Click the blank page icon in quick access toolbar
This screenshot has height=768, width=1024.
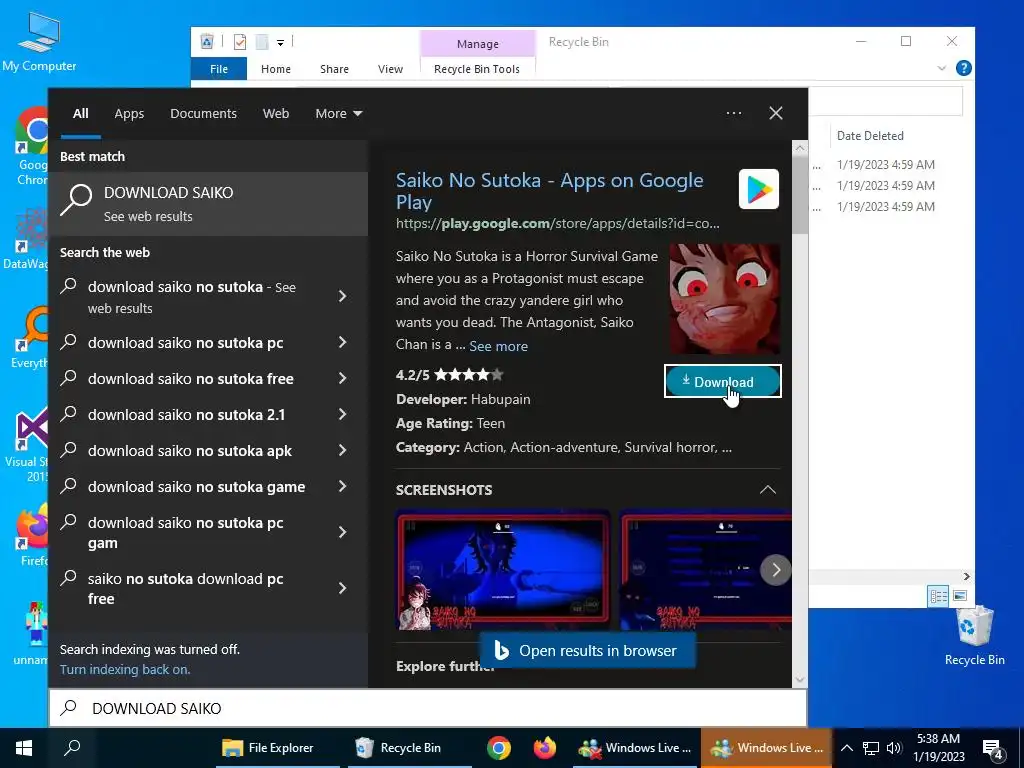pos(262,42)
